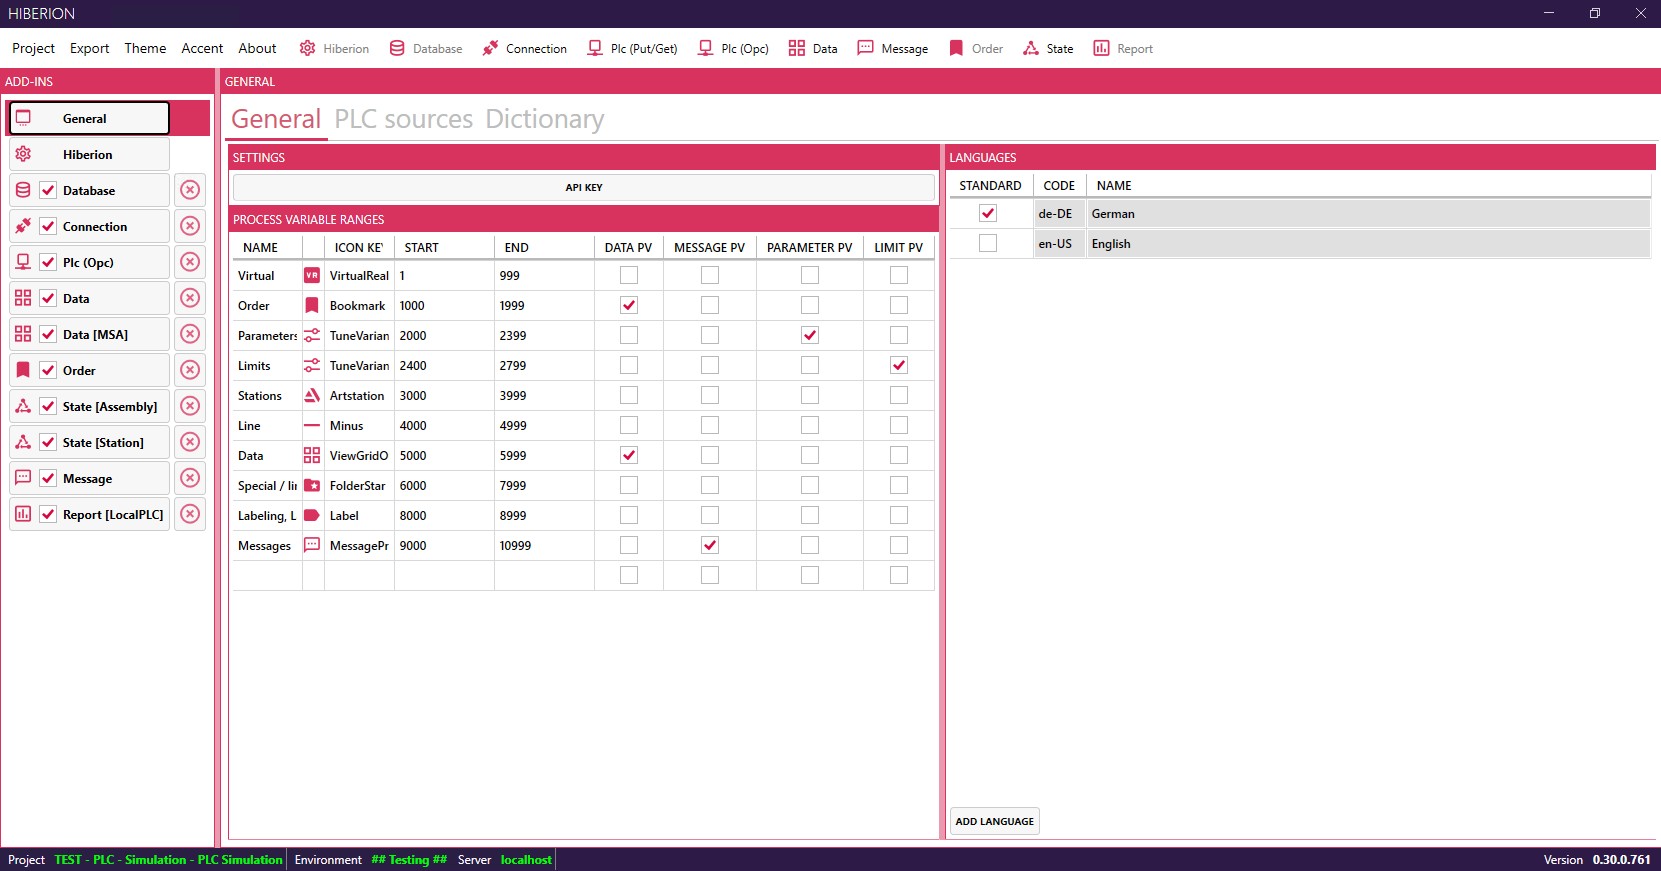Remove State [Station] add-in X icon
The height and width of the screenshot is (871, 1661).
[x=190, y=442]
